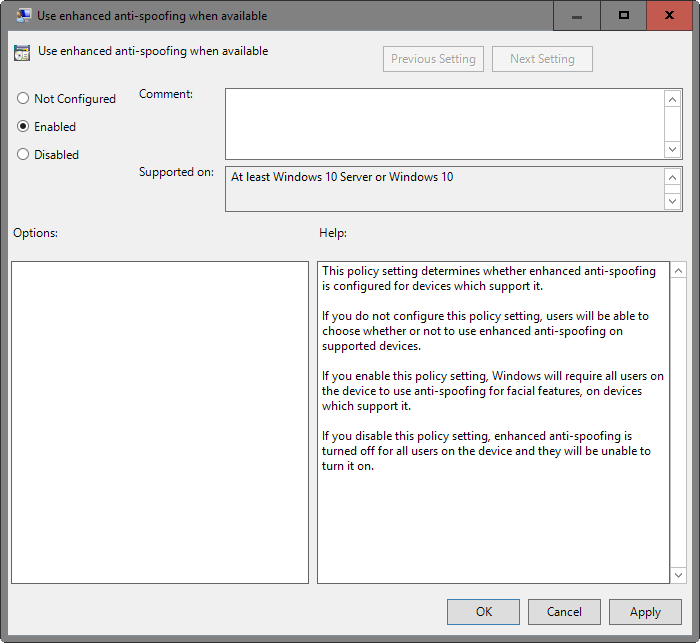The height and width of the screenshot is (643, 700).
Task: Click the Previous Setting button
Action: tap(433, 59)
